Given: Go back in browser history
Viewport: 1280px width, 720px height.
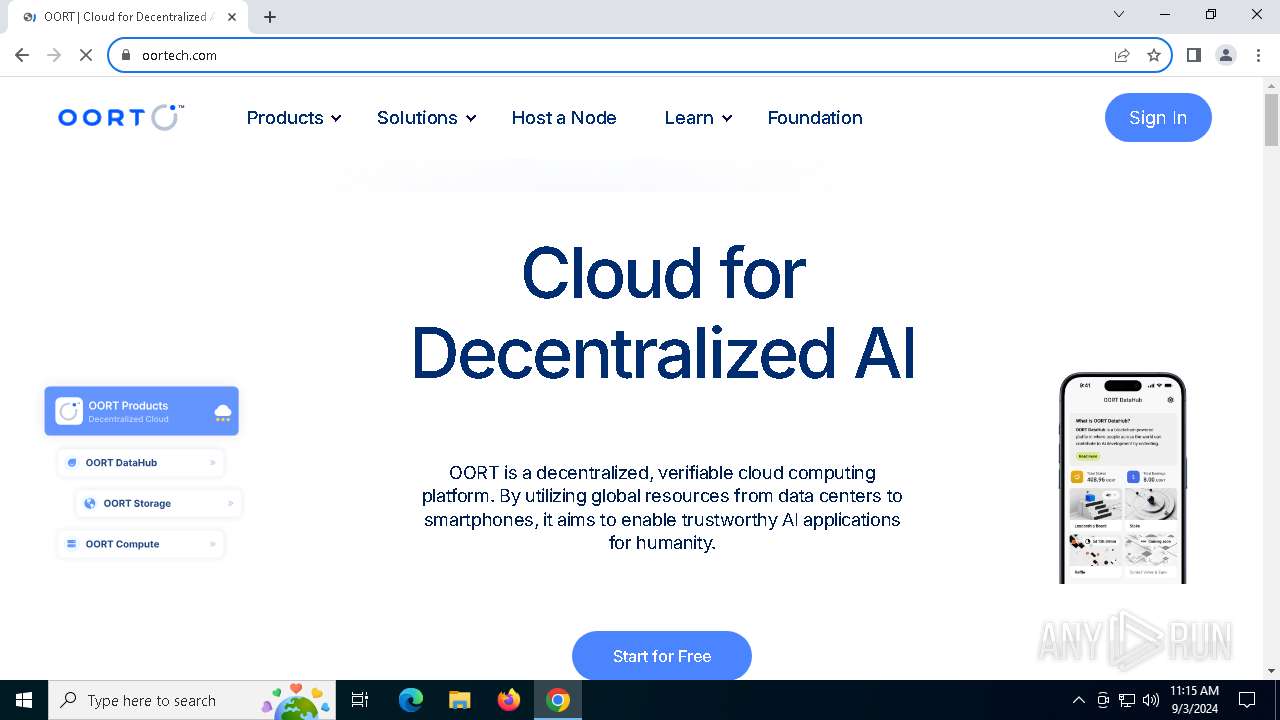Looking at the screenshot, I should [x=22, y=55].
